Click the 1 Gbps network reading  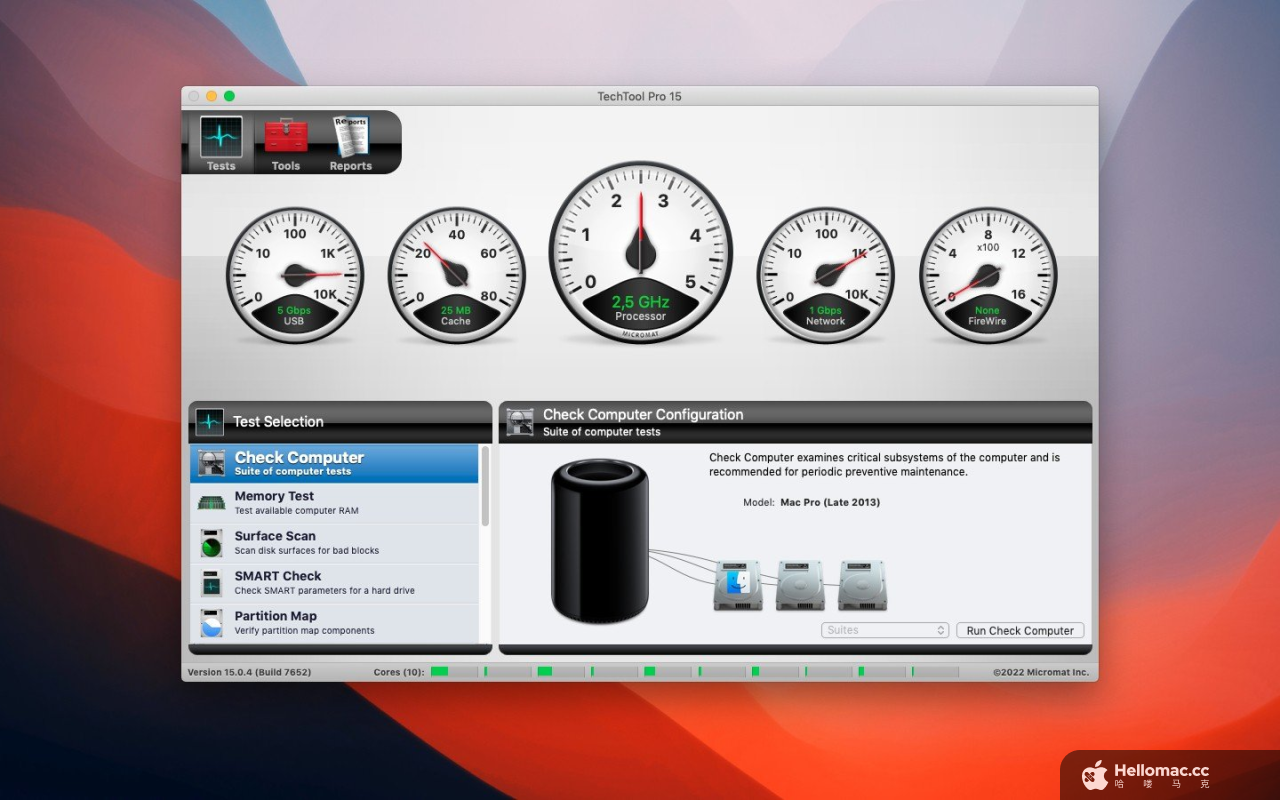[x=826, y=311]
